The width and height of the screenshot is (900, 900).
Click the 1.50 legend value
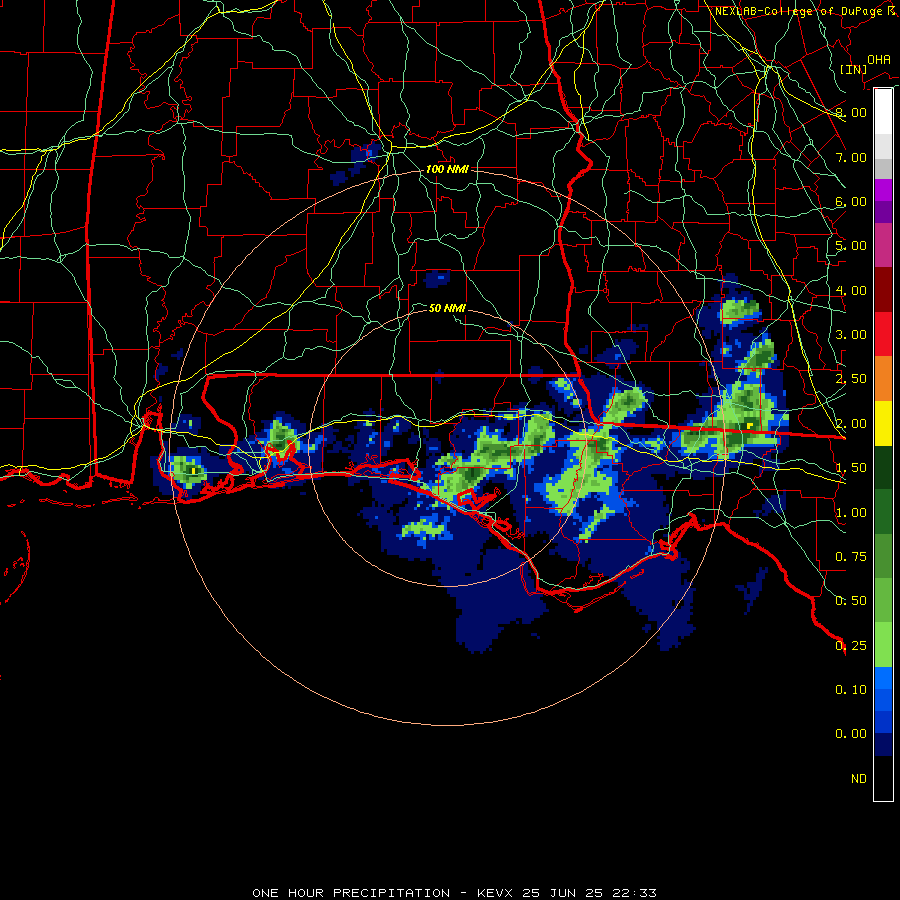(x=851, y=468)
